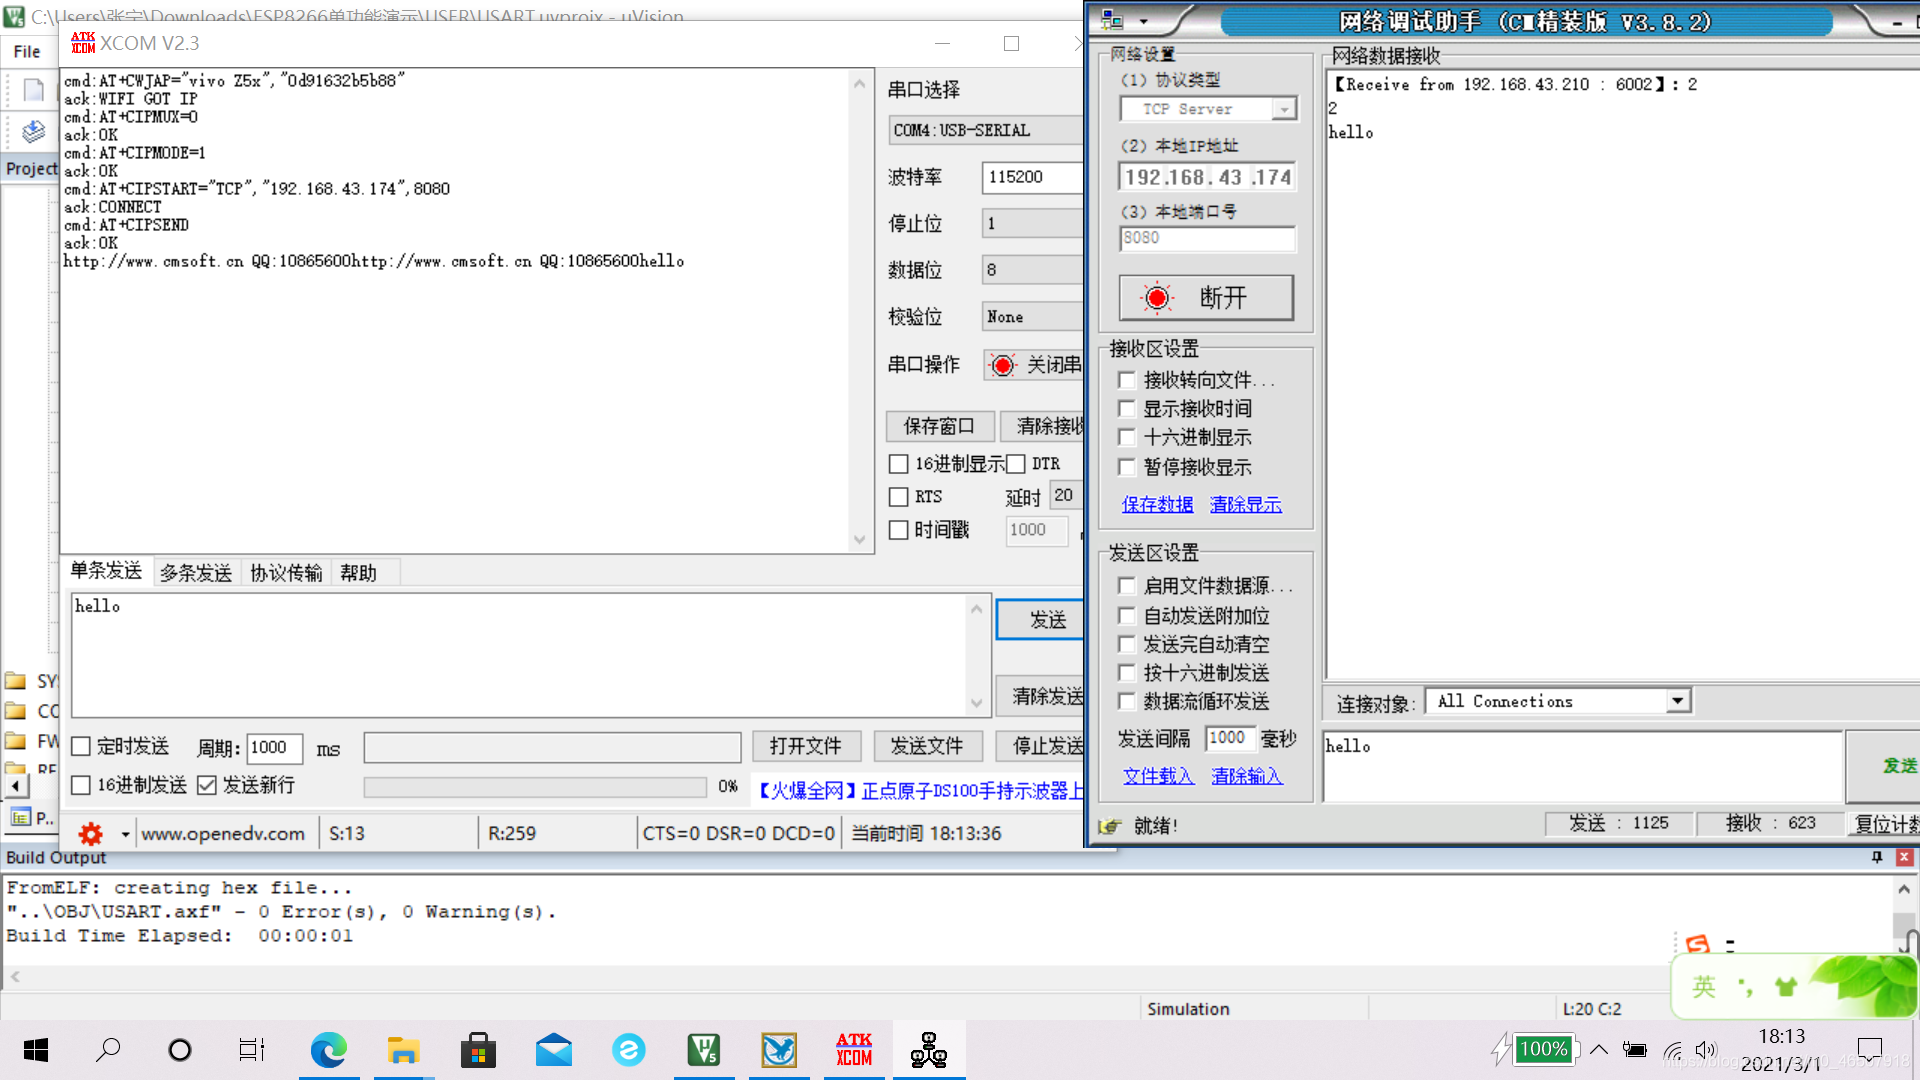
Task: Open Cortana from the taskbar
Action: click(x=180, y=1050)
